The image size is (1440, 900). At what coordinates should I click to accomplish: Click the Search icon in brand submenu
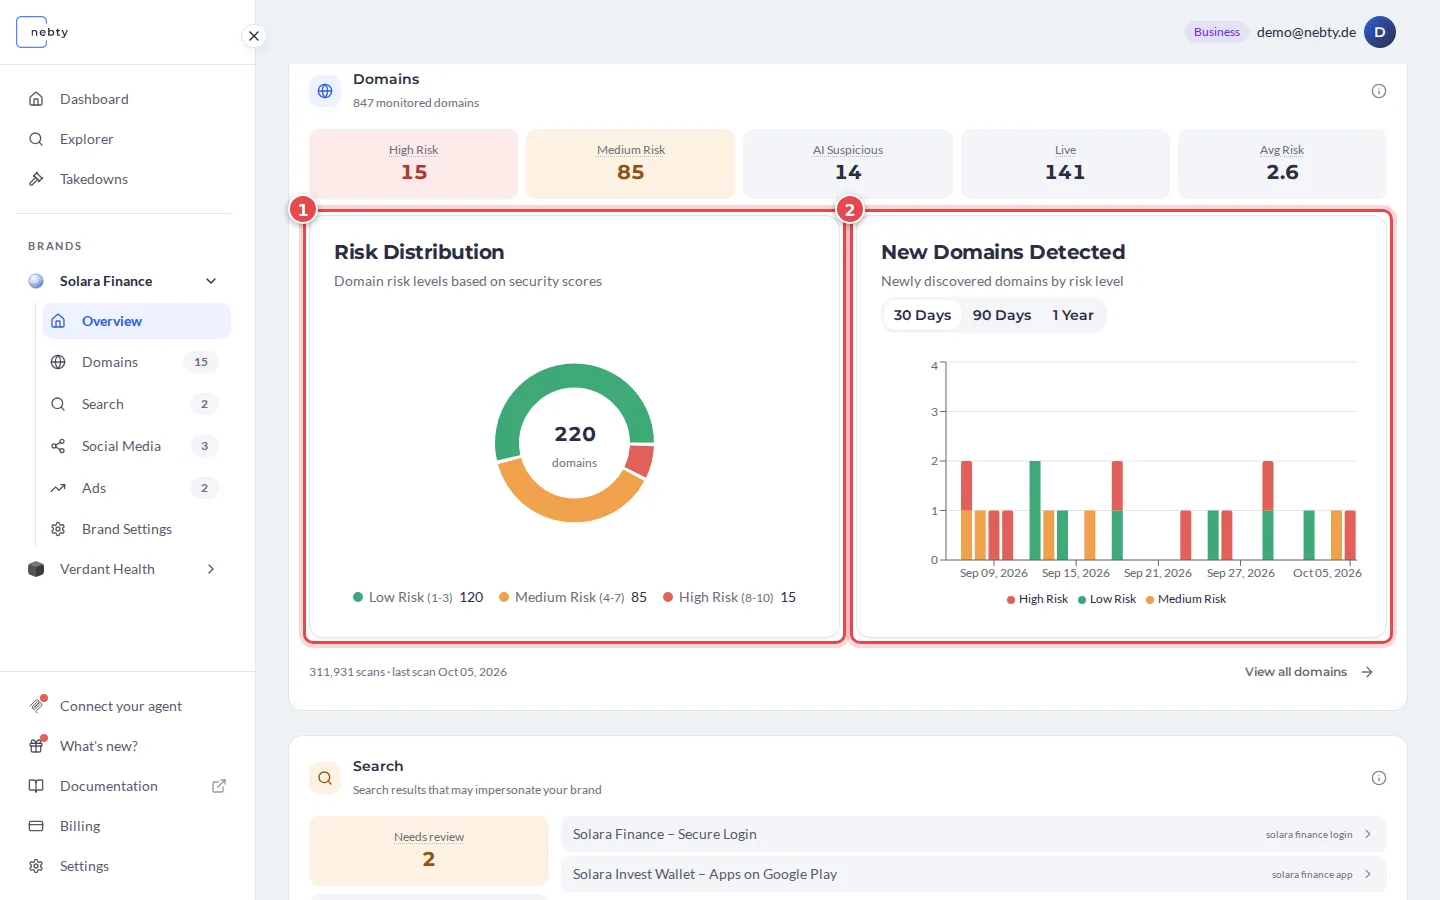58,404
